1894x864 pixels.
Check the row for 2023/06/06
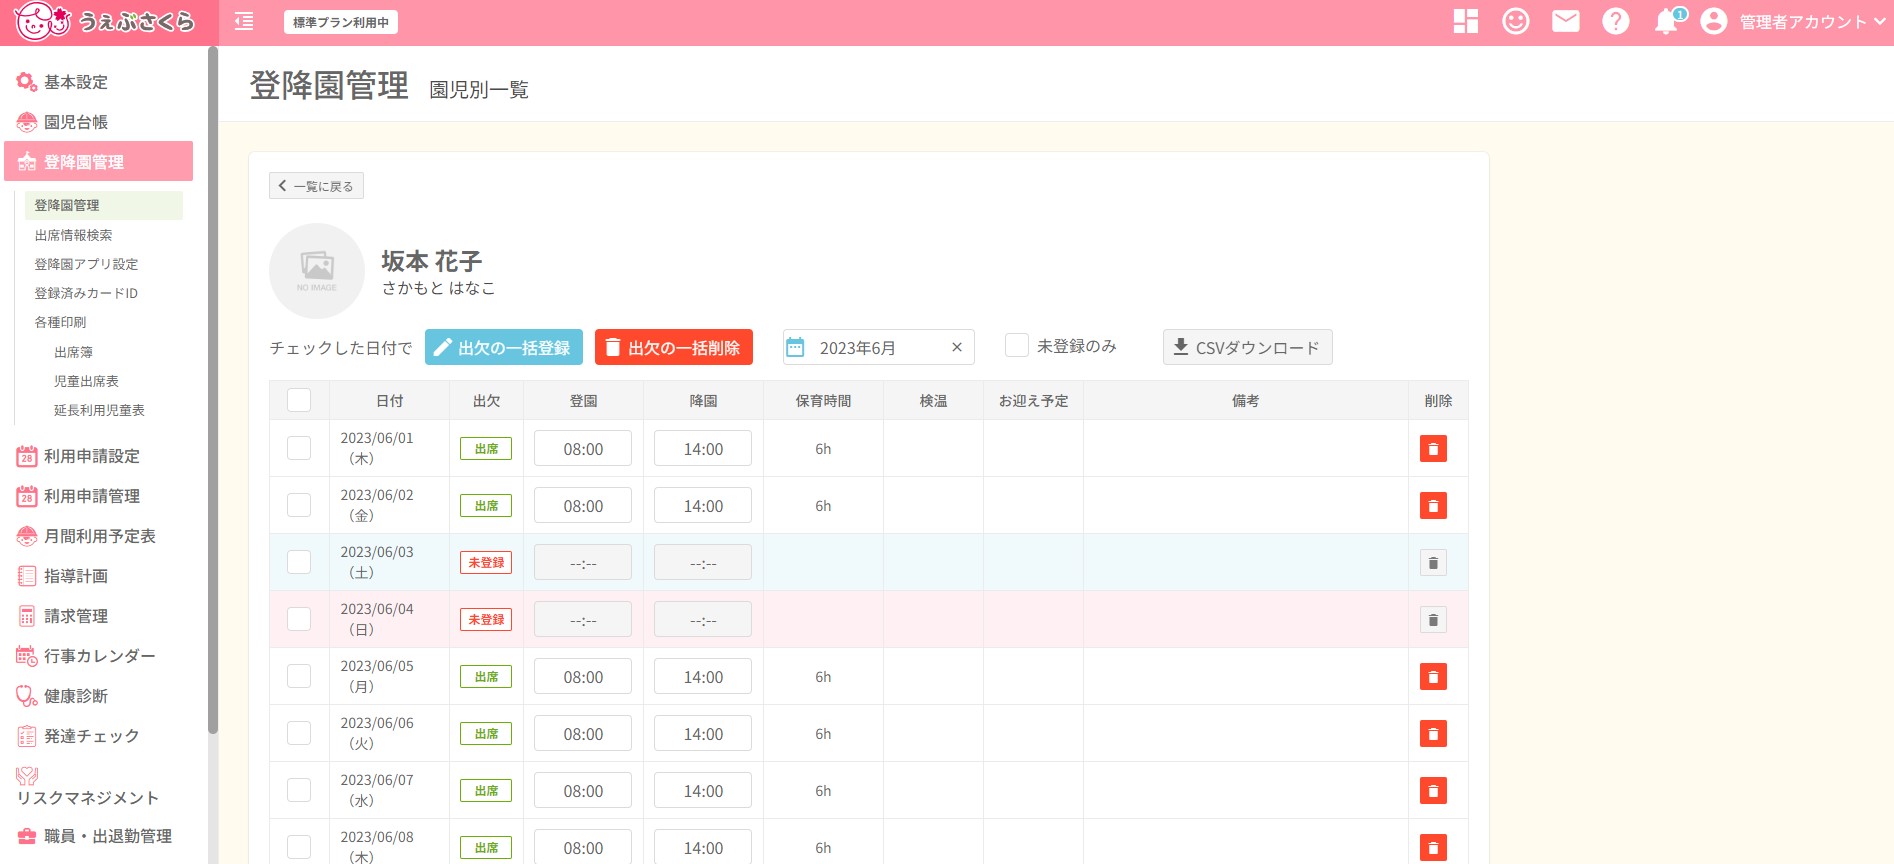point(299,733)
